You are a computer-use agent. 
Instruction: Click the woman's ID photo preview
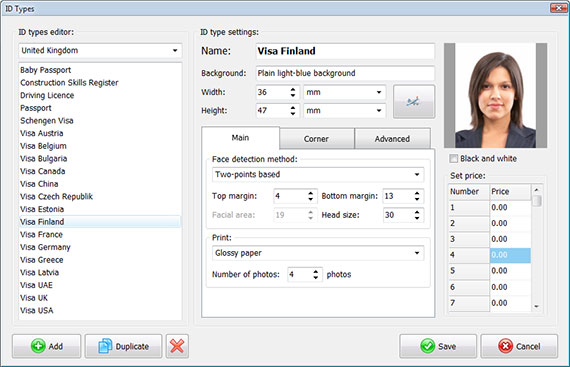495,96
